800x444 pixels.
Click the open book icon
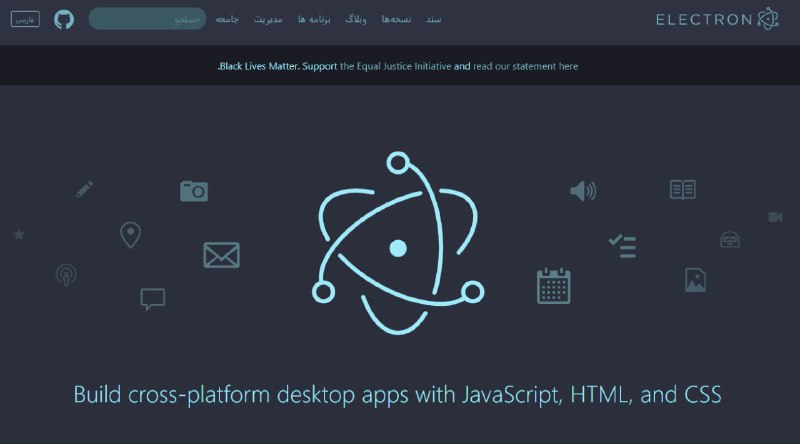point(683,189)
